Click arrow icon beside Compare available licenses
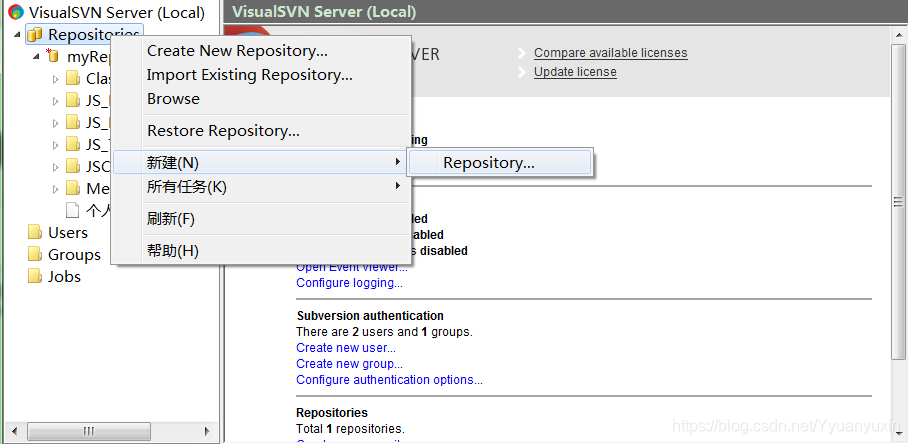Image resolution: width=909 pixels, height=444 pixels. (523, 53)
